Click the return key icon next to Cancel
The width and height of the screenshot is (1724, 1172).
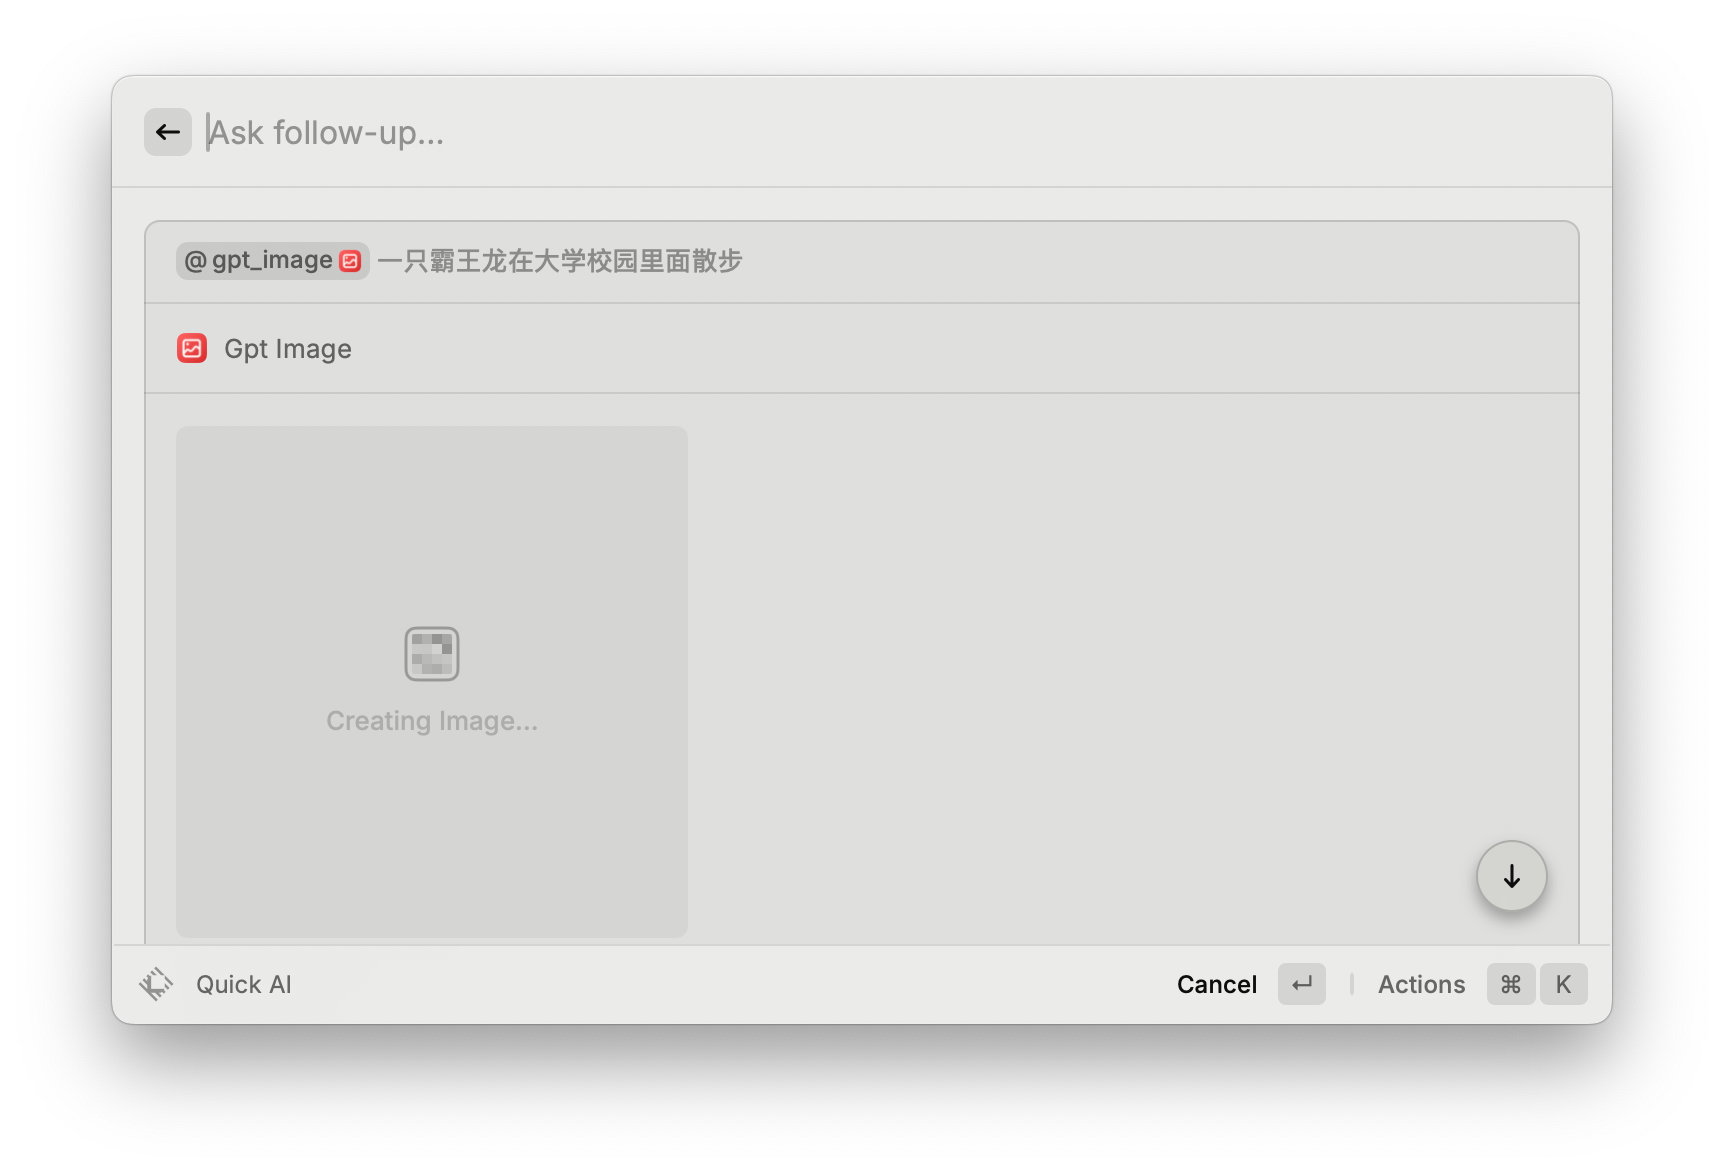pyautogui.click(x=1301, y=984)
